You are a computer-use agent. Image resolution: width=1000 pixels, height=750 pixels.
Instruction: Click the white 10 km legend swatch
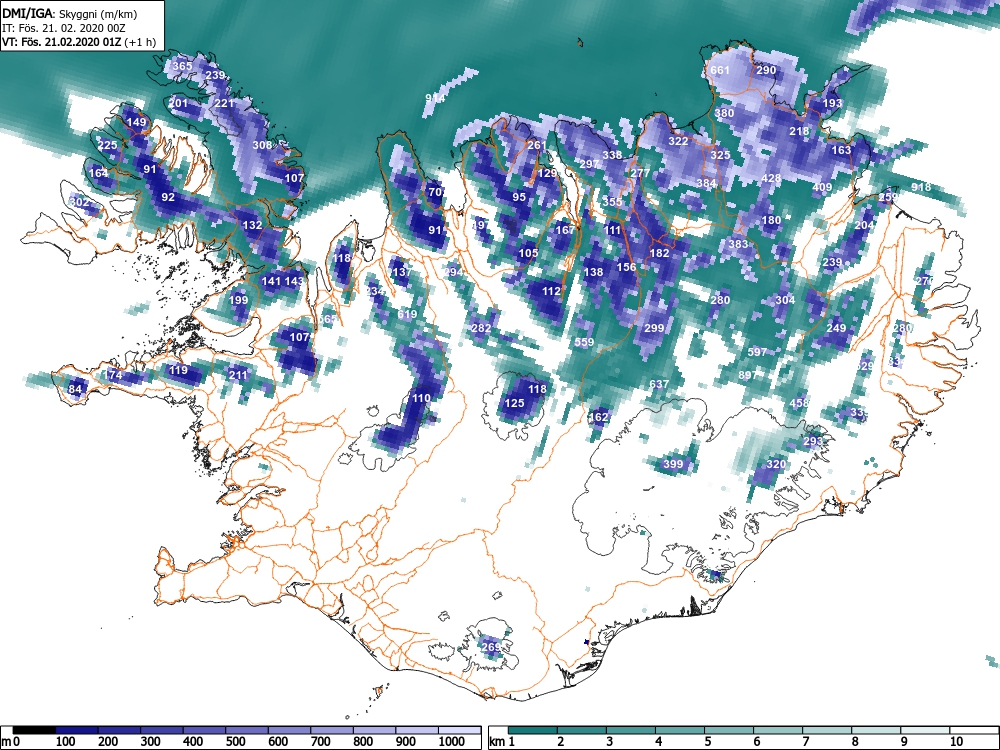[973, 730]
